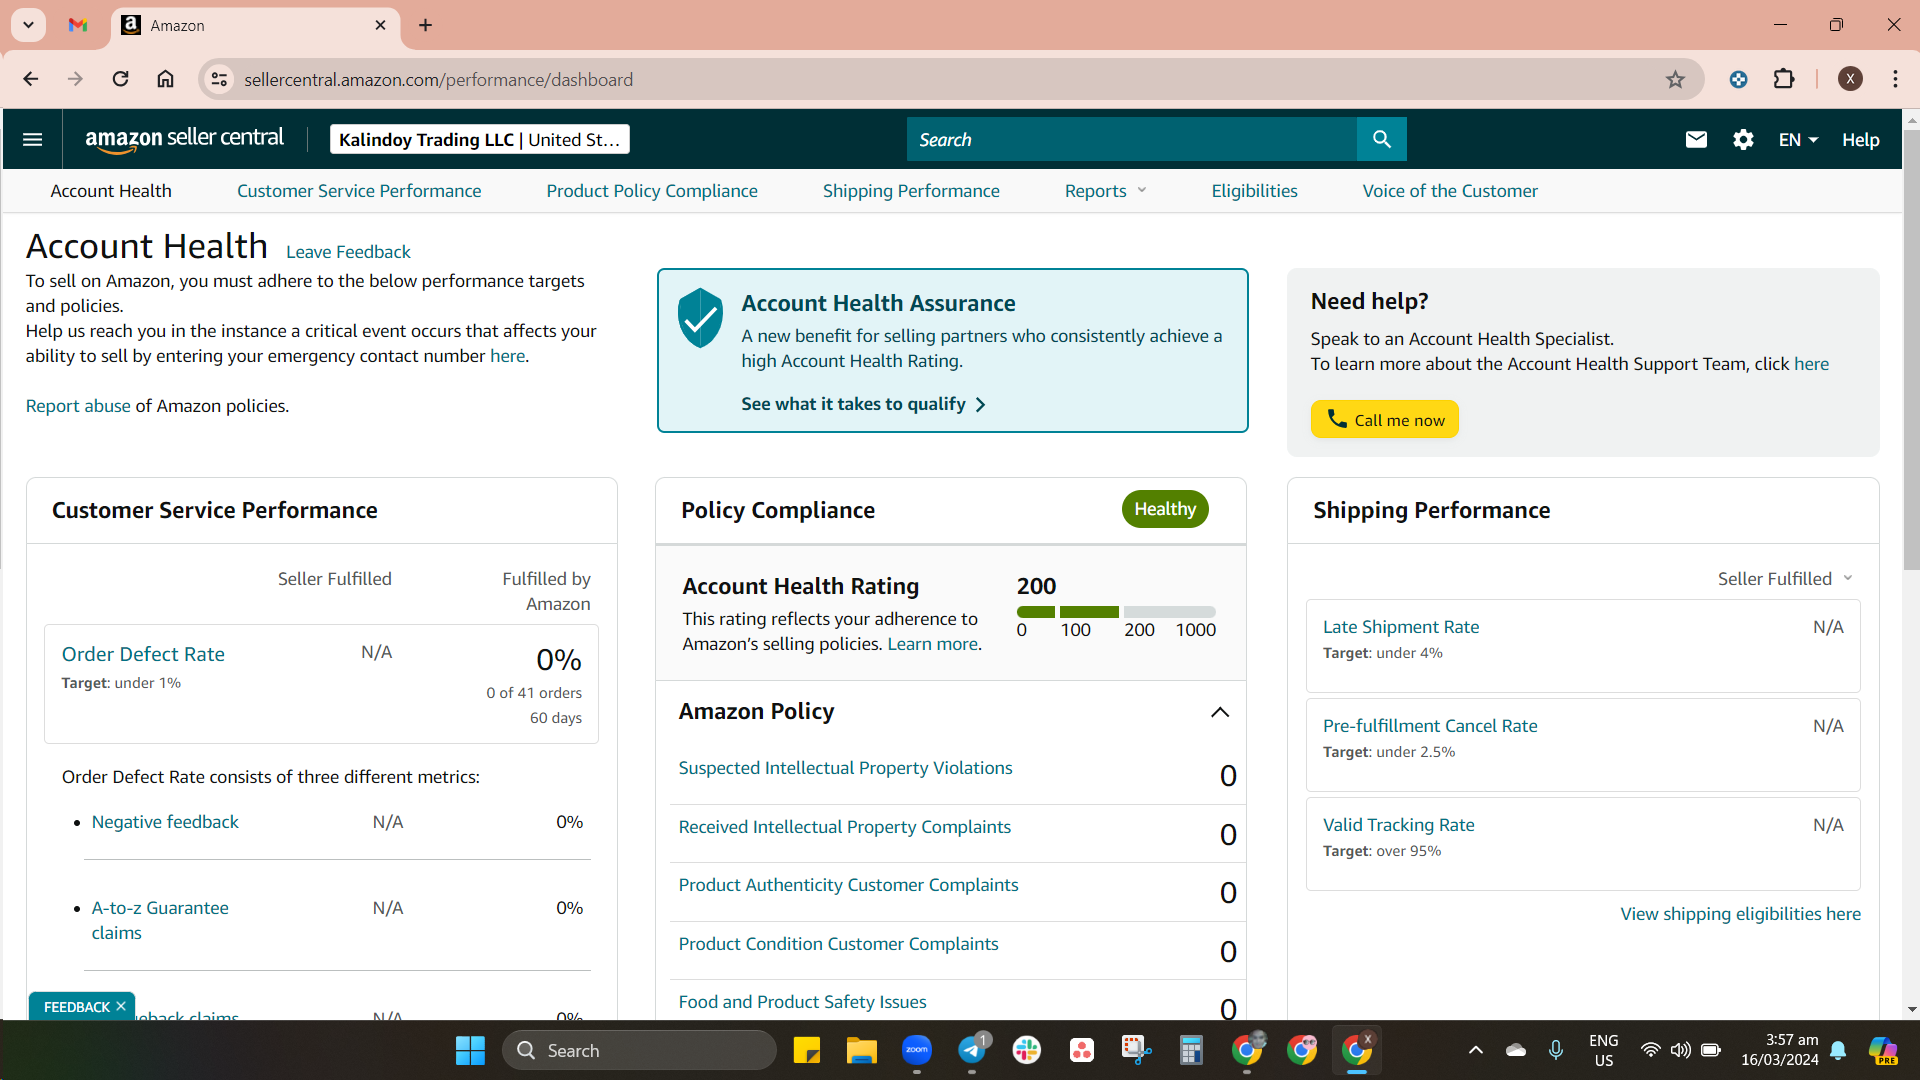Open the Windows Start menu
Image resolution: width=1920 pixels, height=1080 pixels.
[x=470, y=1050]
